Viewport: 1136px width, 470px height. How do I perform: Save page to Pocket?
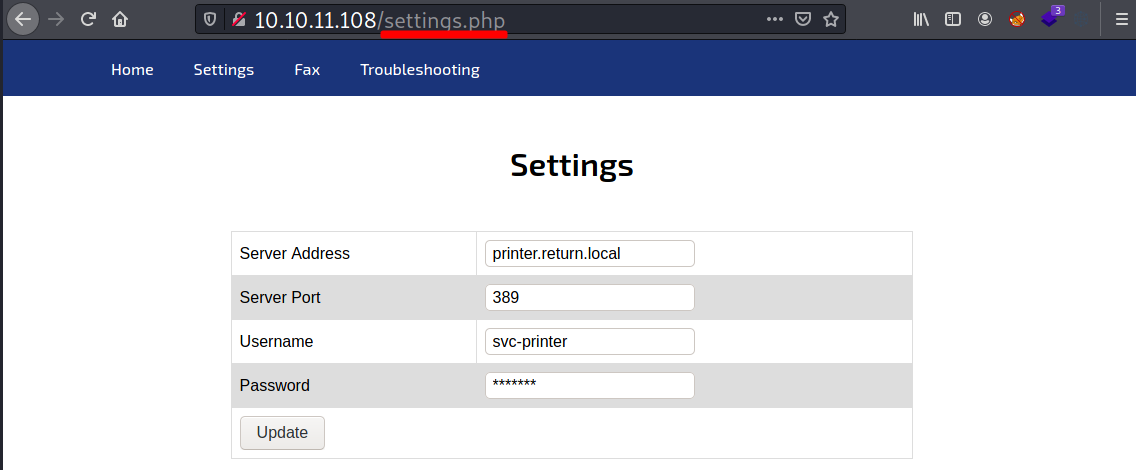click(802, 19)
